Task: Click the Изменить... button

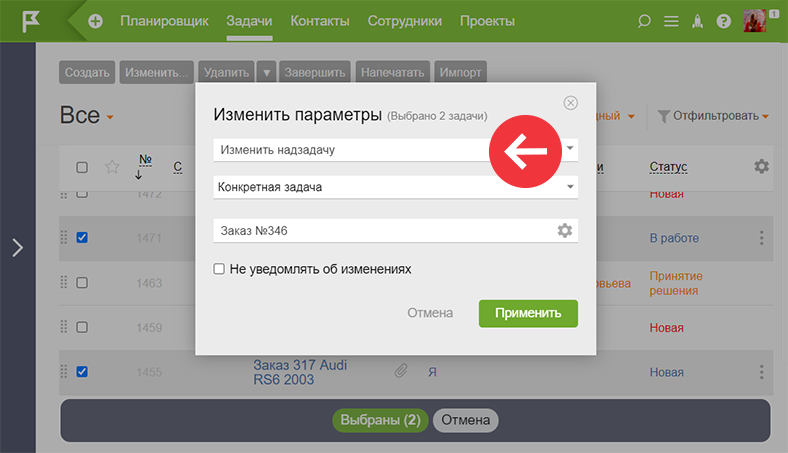Action: [156, 72]
